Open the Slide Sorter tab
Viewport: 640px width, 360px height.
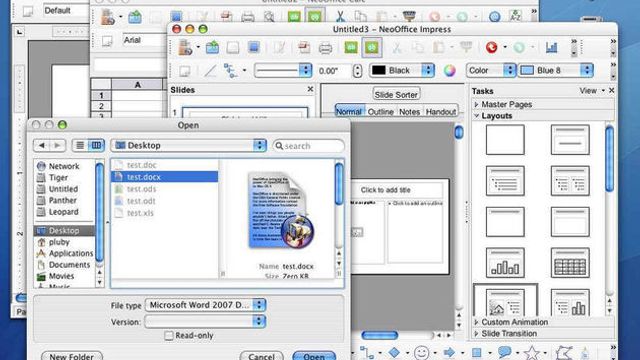click(x=396, y=95)
